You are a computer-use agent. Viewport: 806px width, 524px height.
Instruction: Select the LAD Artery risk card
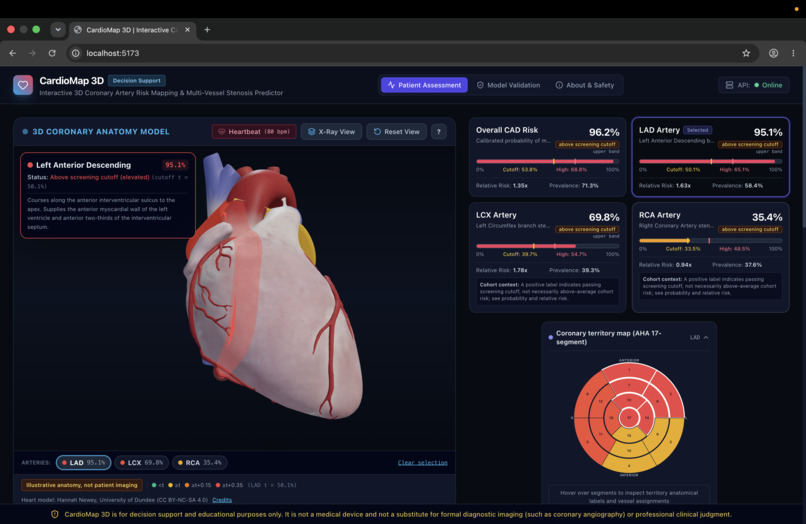point(710,157)
